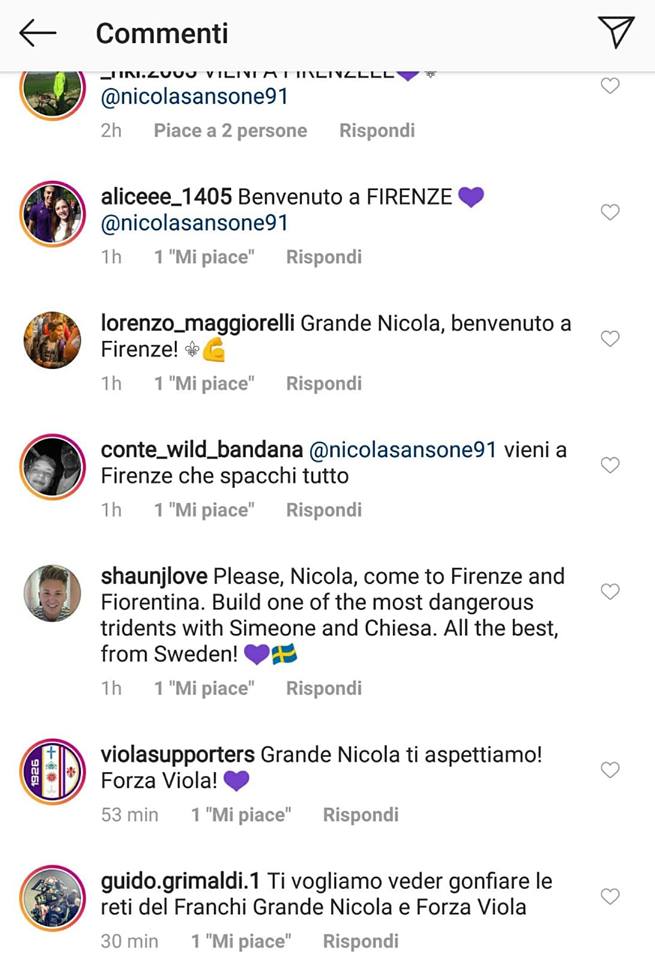655x960 pixels.
Task: Like shaunjlove's comment via heart icon
Action: (610, 590)
